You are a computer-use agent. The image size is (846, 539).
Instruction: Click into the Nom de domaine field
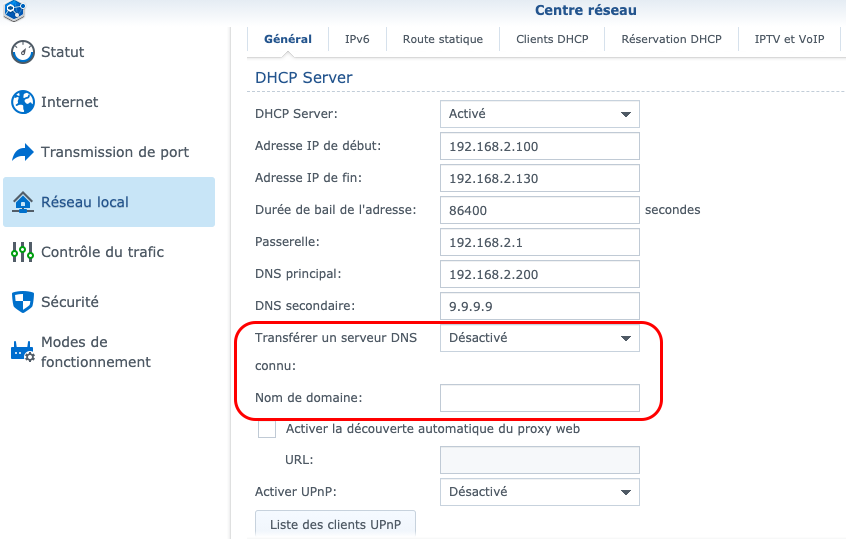click(539, 398)
